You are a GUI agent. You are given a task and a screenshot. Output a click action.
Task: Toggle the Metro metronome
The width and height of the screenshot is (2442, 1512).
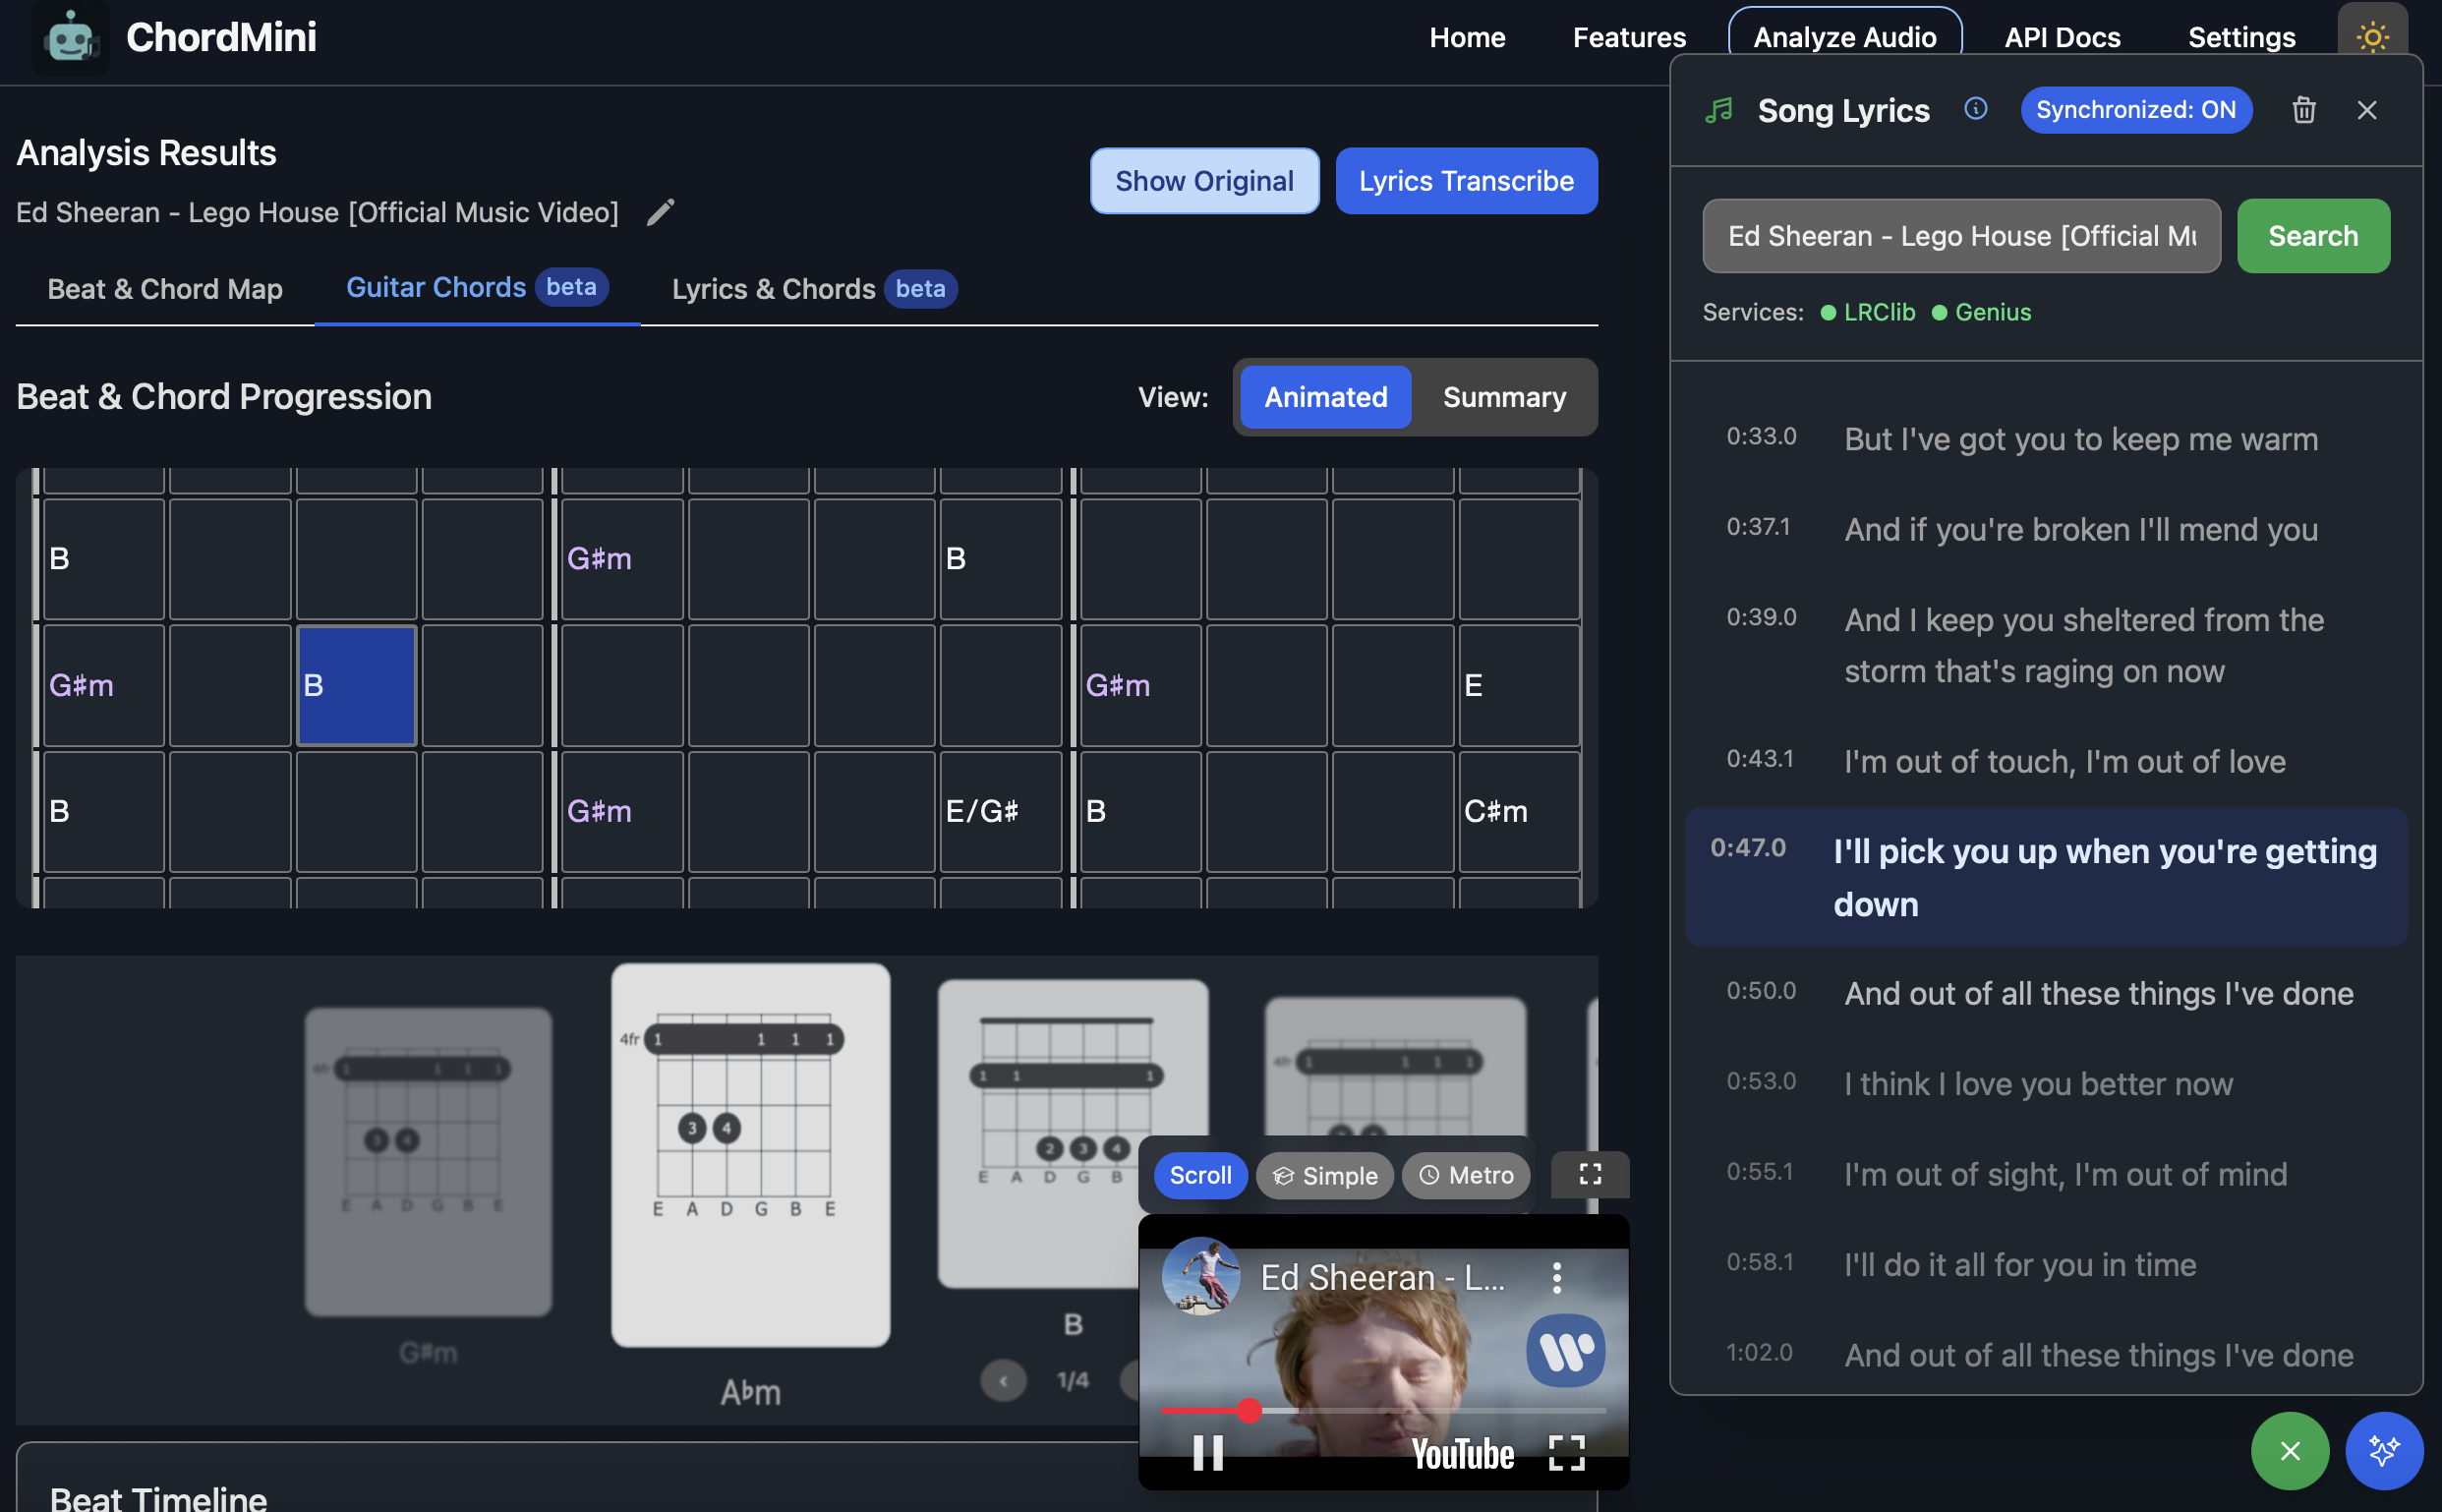(1466, 1175)
